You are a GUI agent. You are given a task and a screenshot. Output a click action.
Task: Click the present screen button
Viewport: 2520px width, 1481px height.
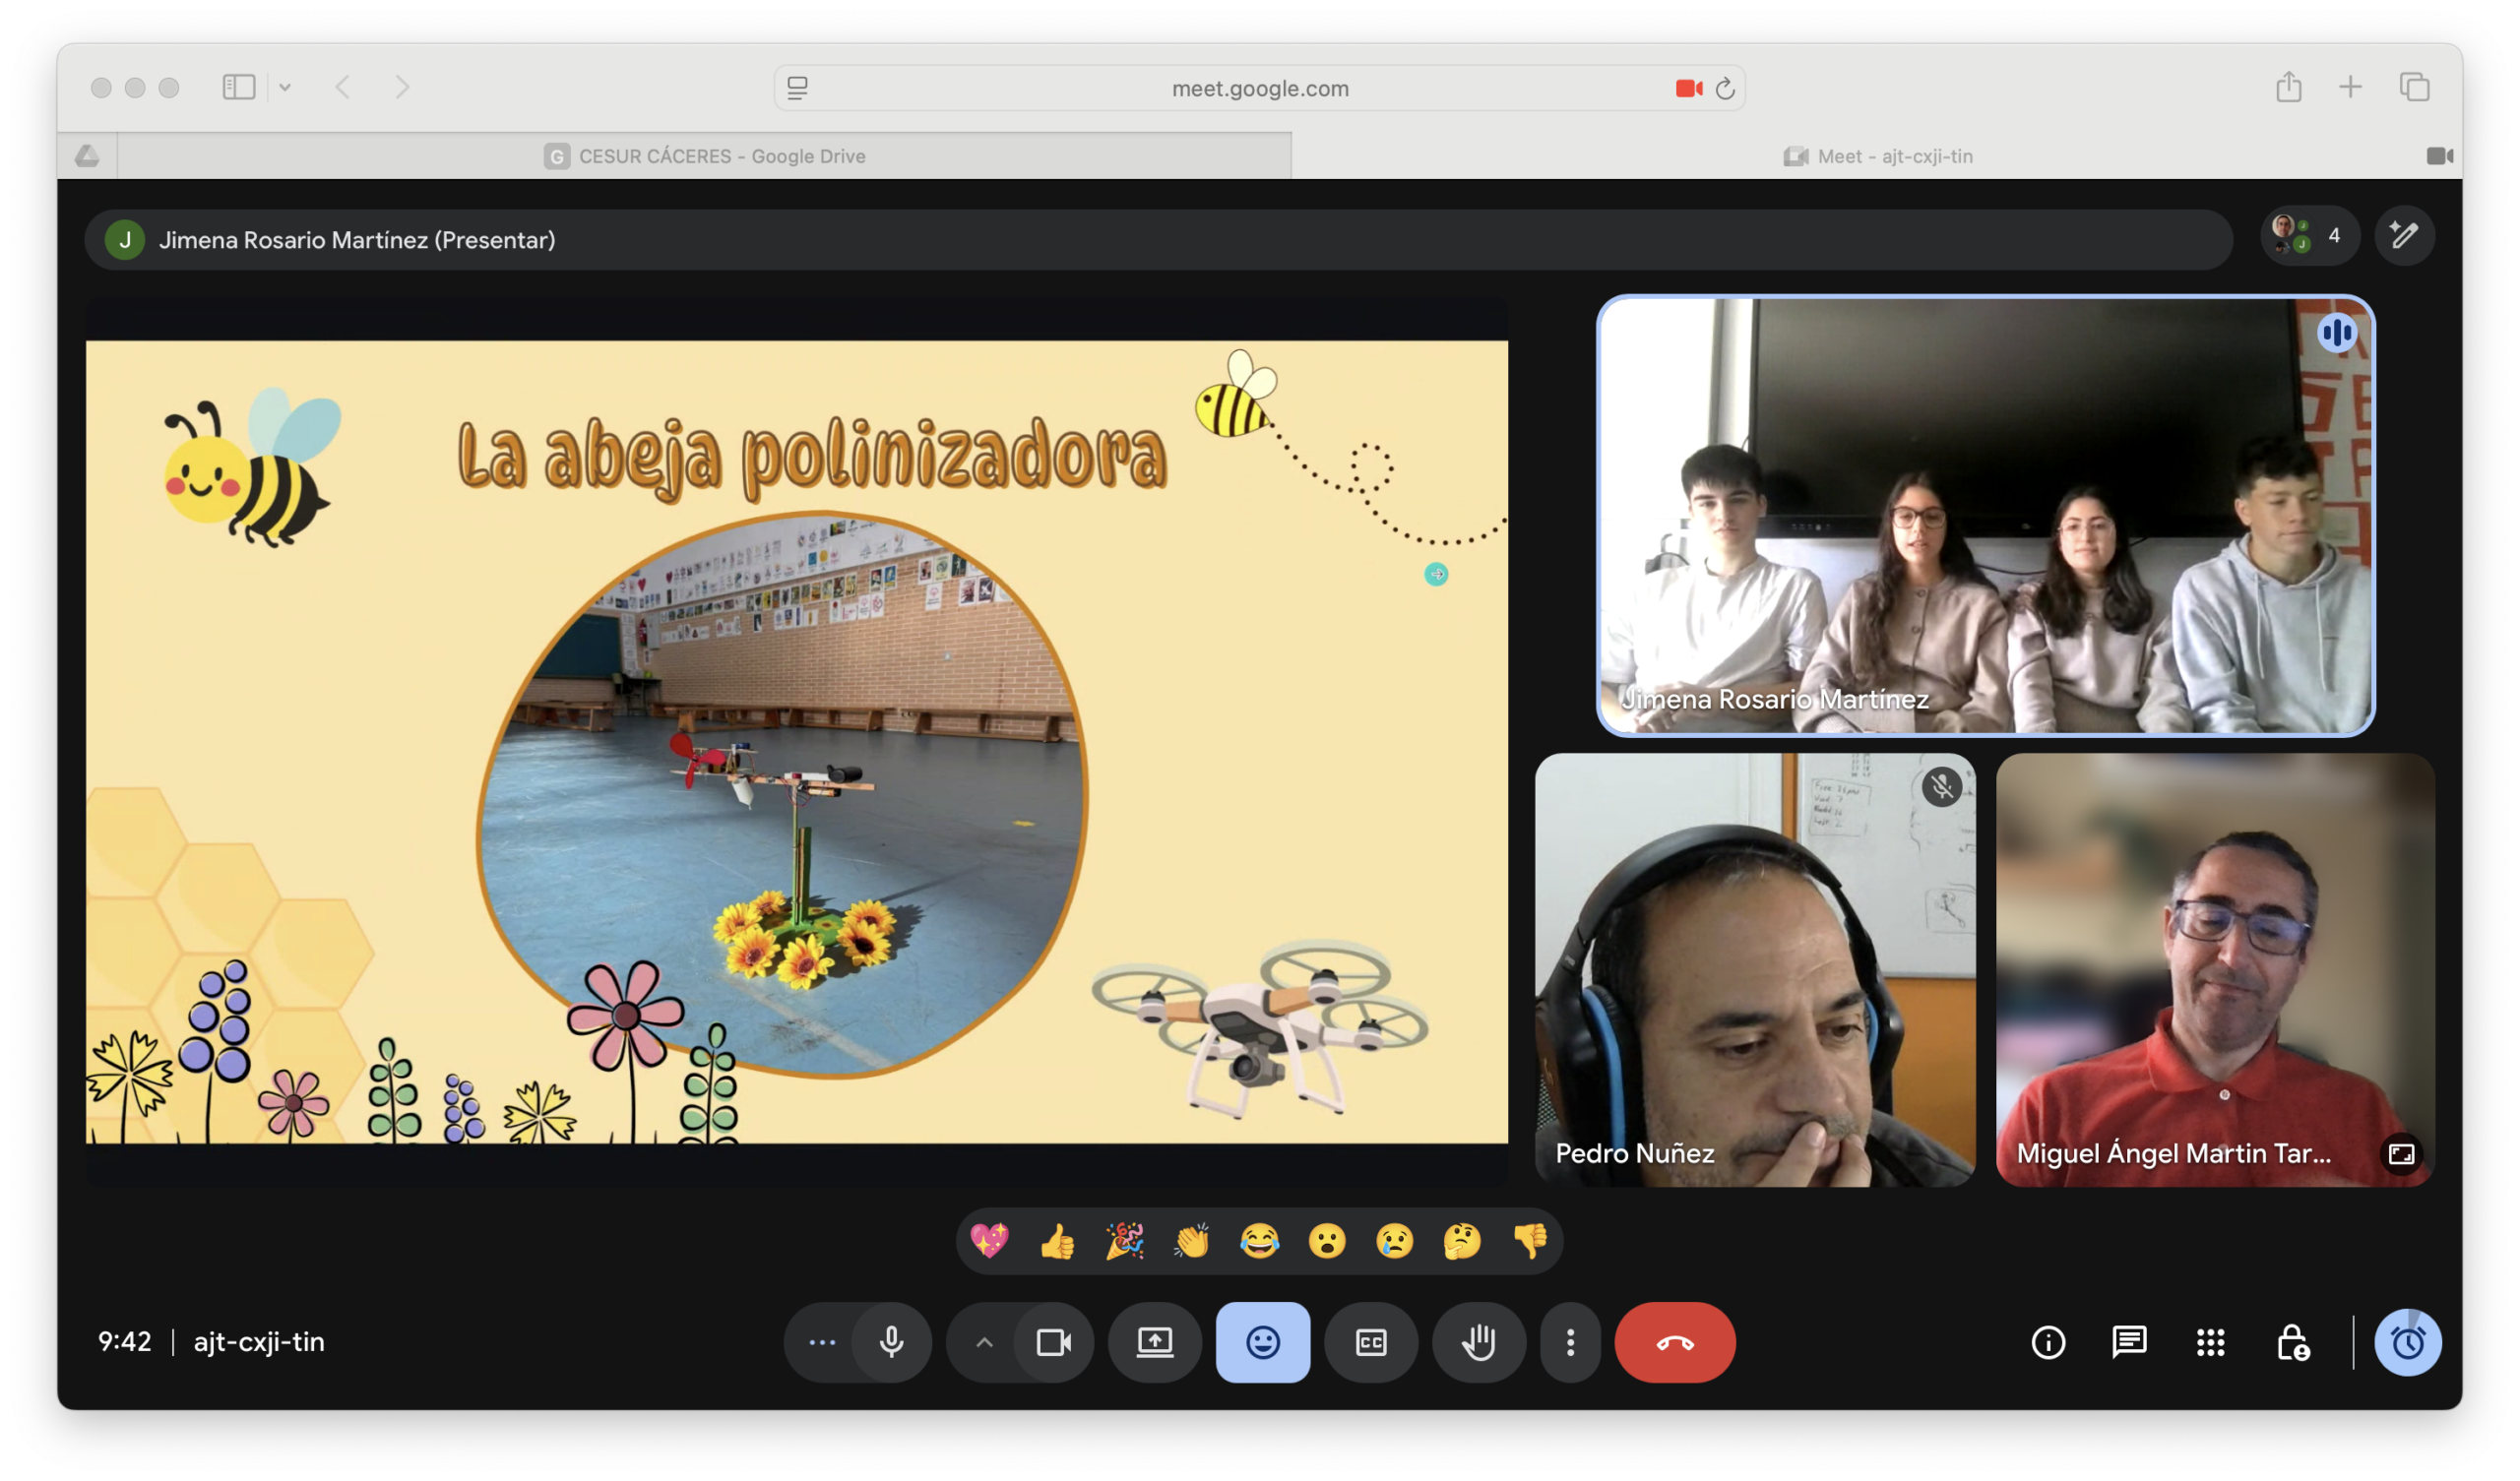coord(1154,1342)
